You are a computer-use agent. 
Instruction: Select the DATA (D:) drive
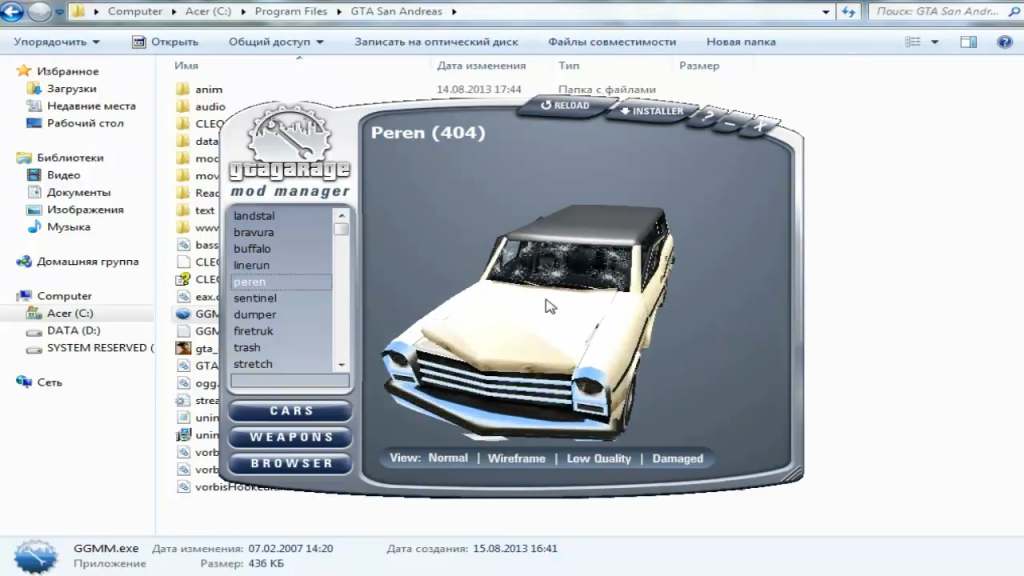[64, 330]
